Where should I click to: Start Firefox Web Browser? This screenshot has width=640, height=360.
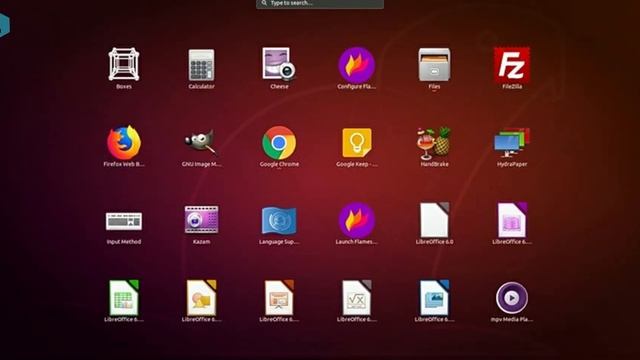click(x=124, y=142)
